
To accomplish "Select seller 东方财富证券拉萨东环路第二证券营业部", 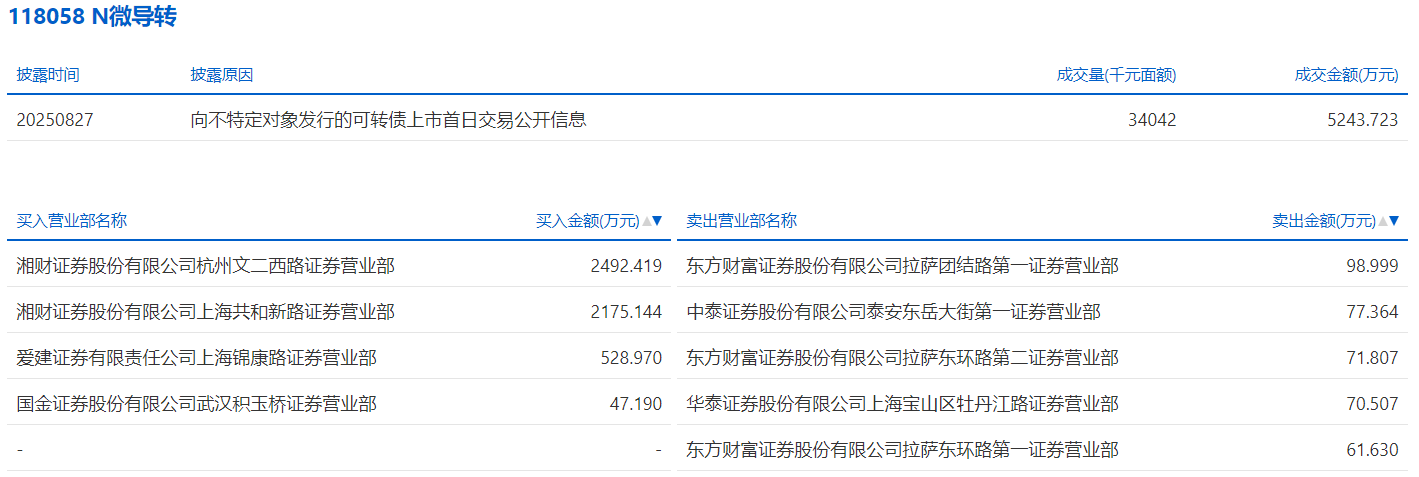I will coord(902,358).
